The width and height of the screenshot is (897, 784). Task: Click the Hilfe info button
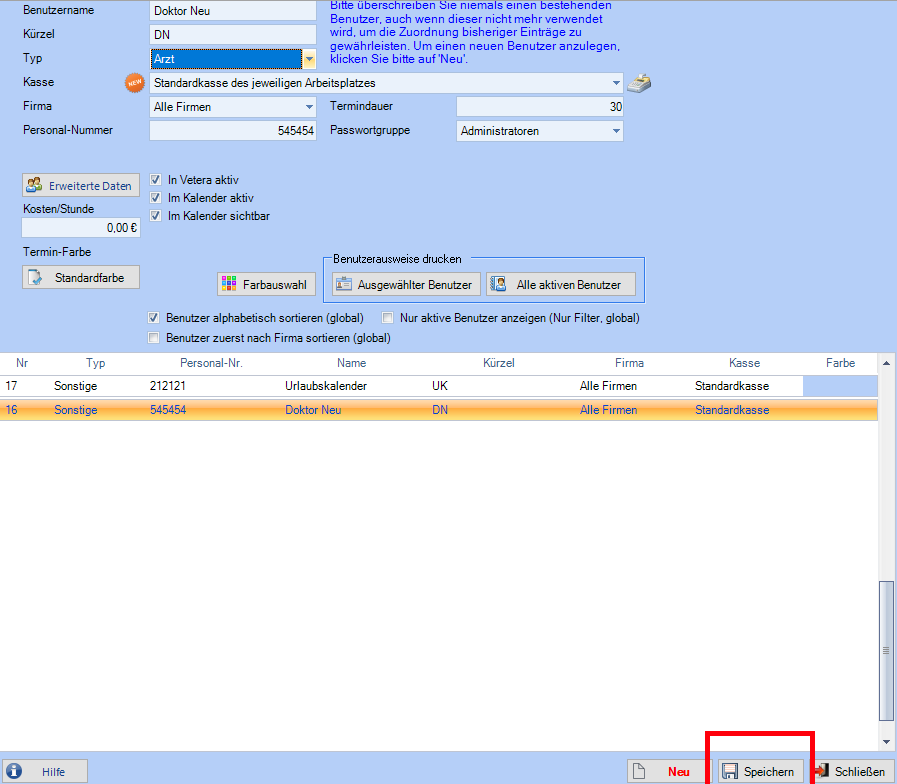(x=45, y=771)
